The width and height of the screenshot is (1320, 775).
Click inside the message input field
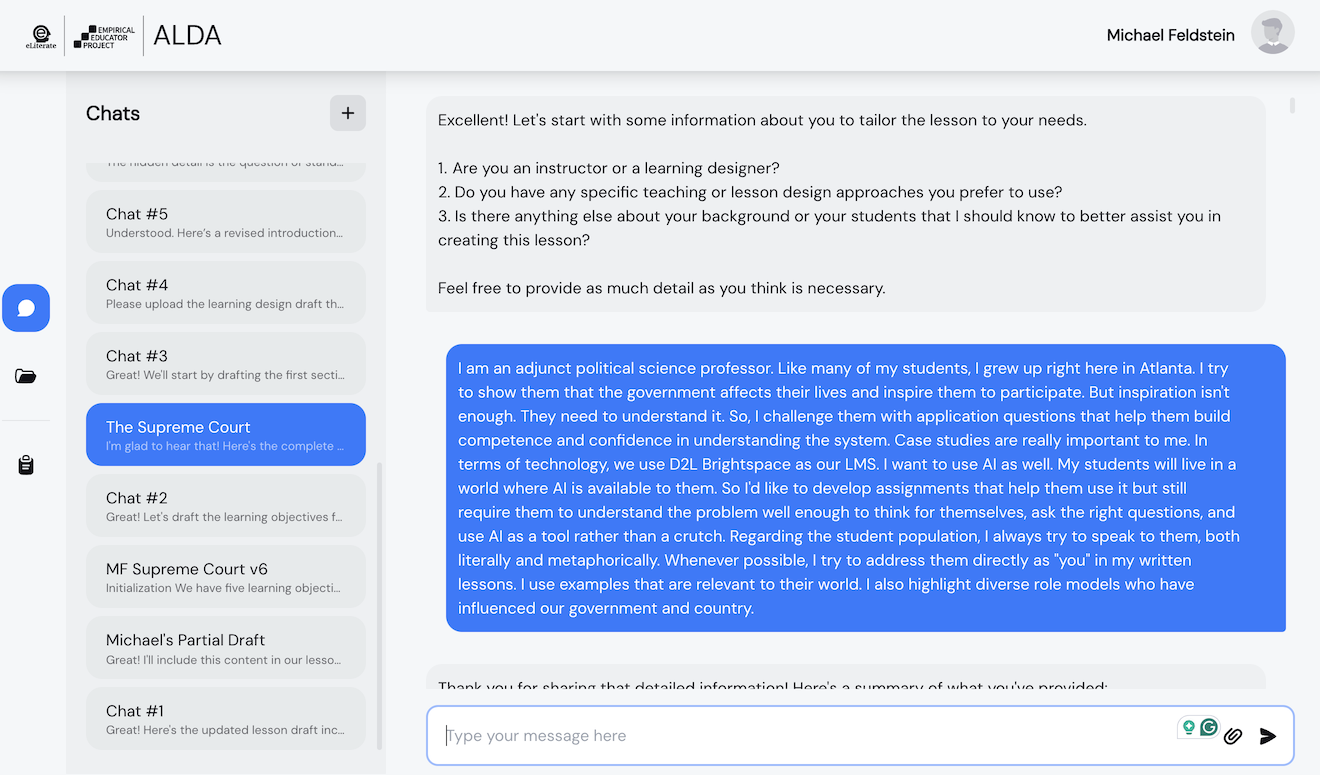(x=700, y=735)
